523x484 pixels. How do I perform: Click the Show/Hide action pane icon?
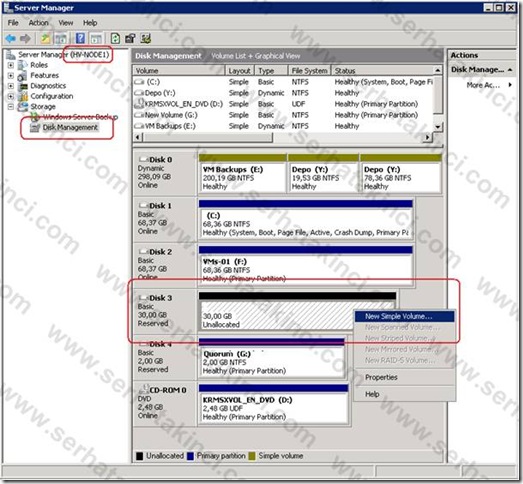pyautogui.click(x=96, y=39)
